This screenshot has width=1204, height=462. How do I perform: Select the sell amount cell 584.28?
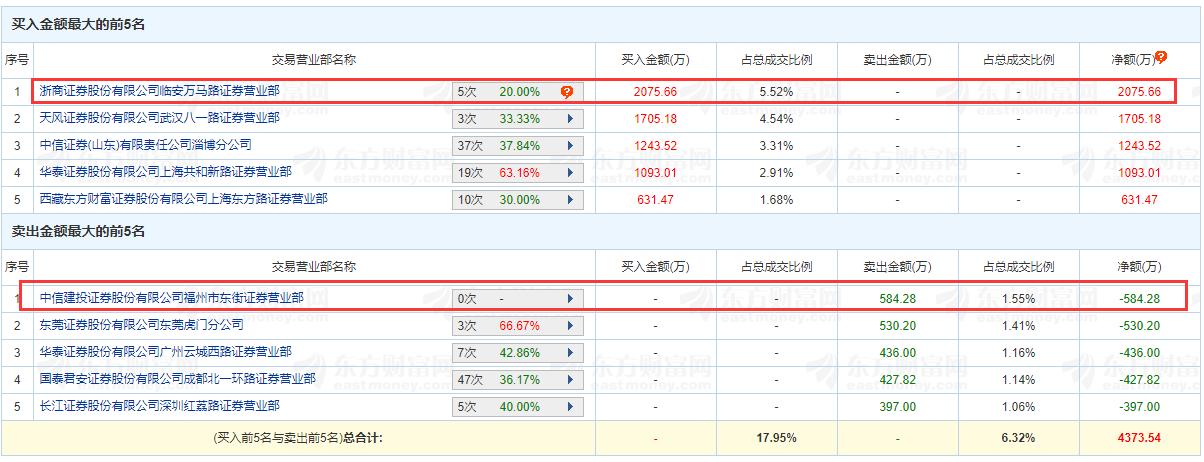click(897, 299)
